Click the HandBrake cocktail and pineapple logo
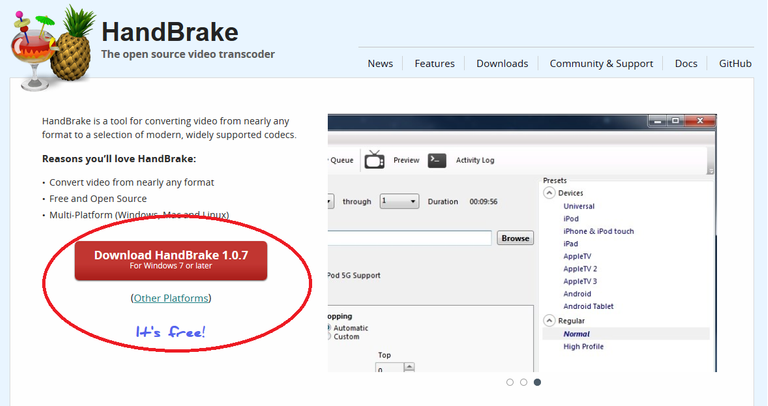Image resolution: width=768 pixels, height=406 pixels. coord(52,48)
